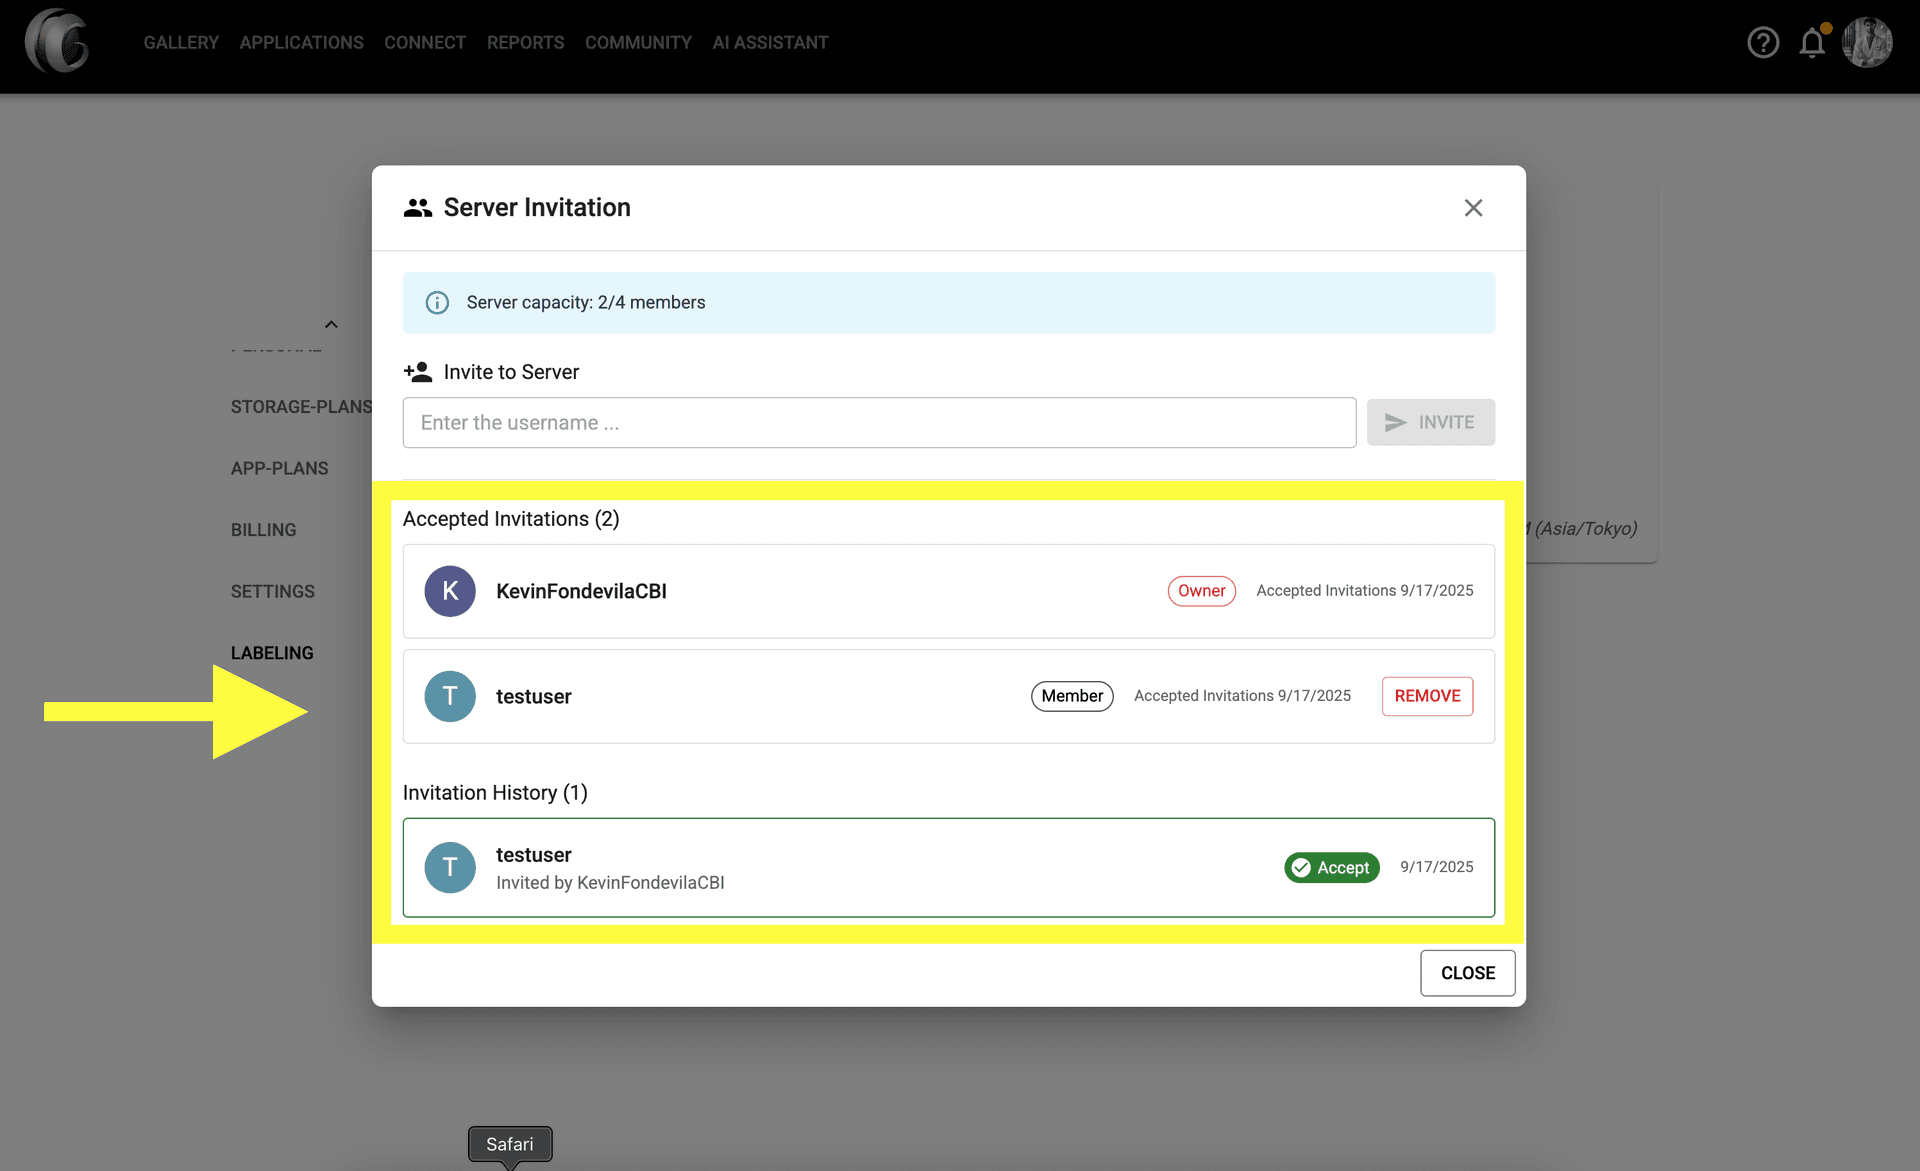Close the Server Invitation dialog with X
The image size is (1920, 1171).
1473,208
